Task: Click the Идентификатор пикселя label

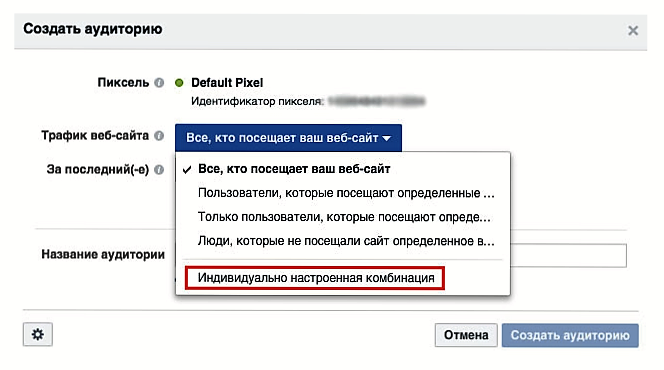Action: coord(257,101)
